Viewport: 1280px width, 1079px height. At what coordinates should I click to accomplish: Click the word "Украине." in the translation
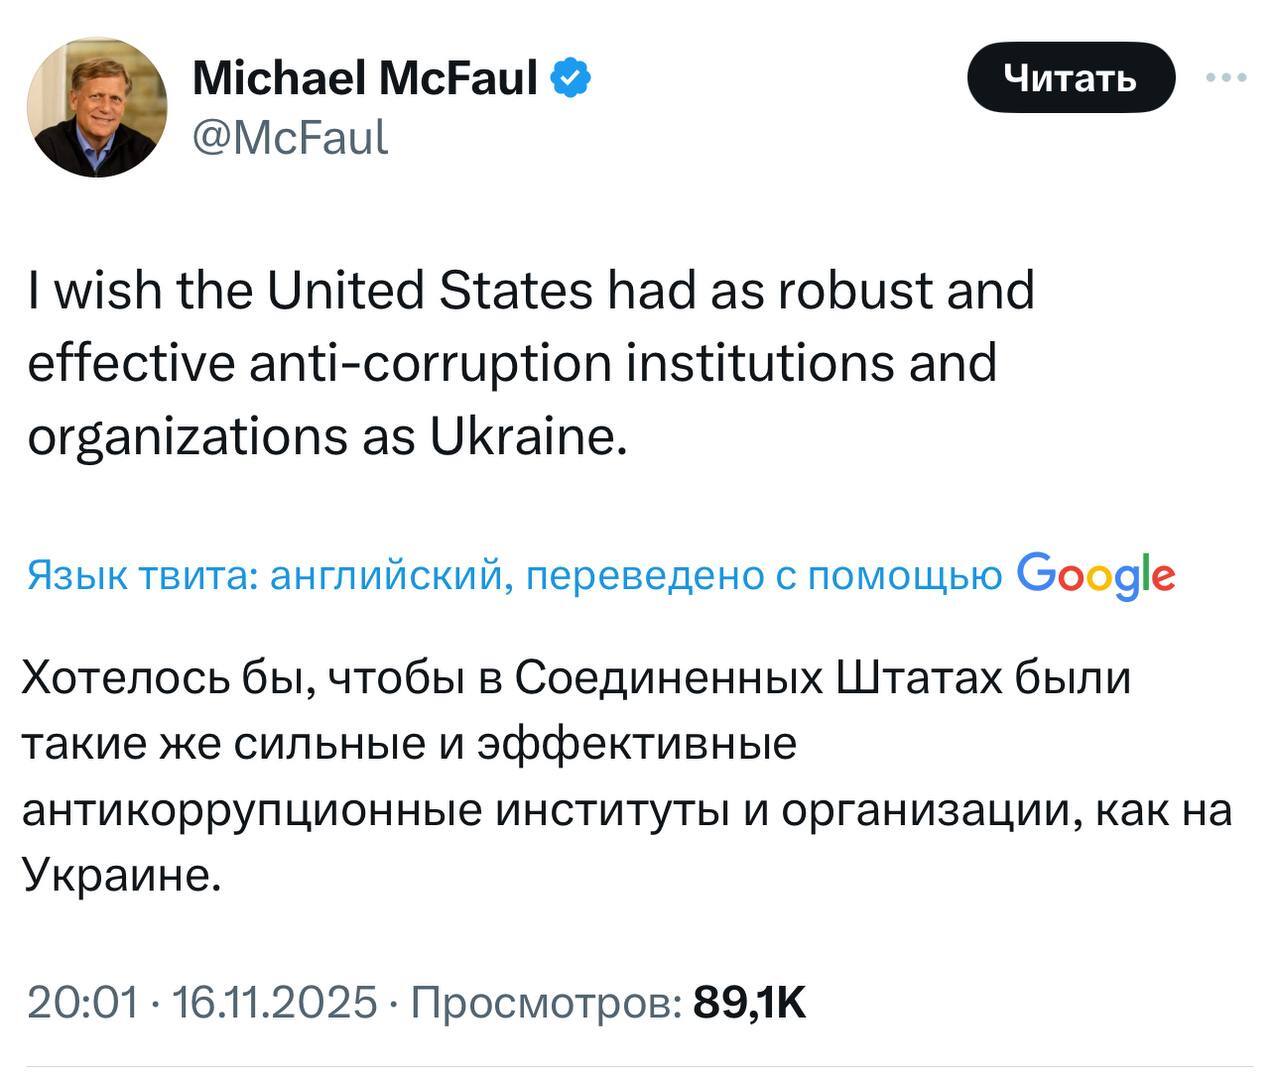[x=121, y=875]
